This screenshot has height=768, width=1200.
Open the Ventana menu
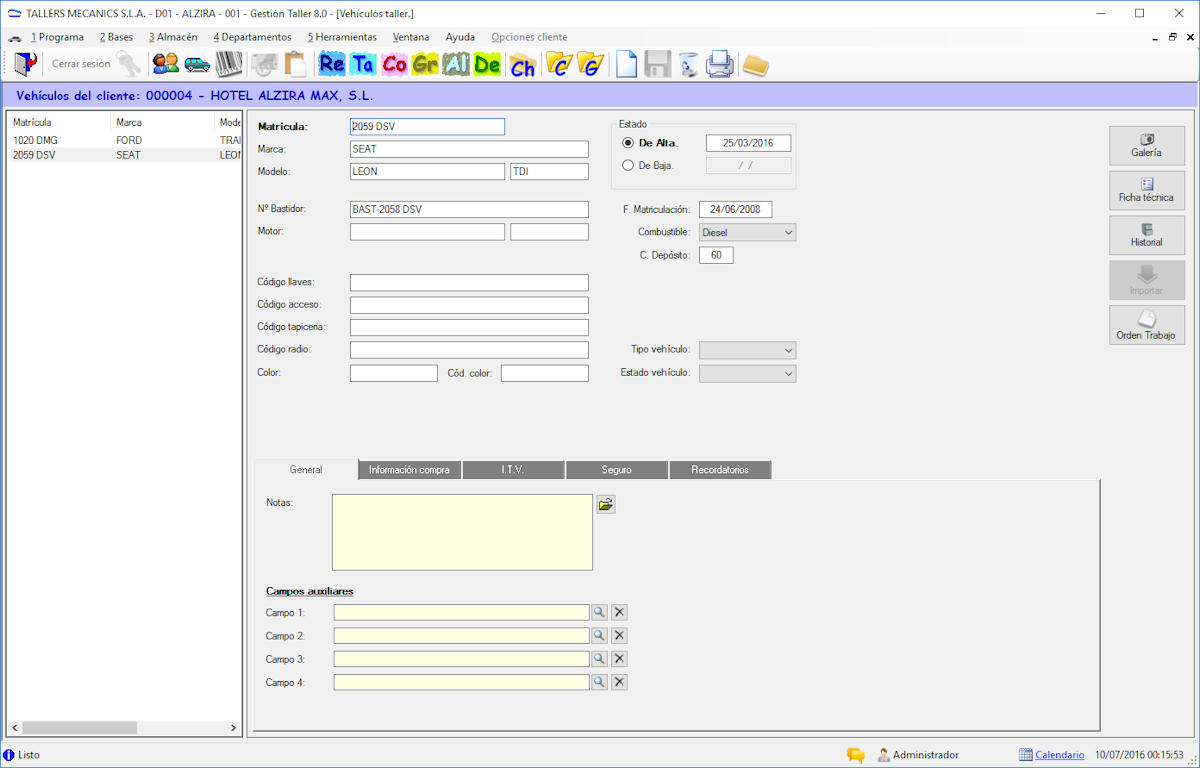pyautogui.click(x=411, y=37)
